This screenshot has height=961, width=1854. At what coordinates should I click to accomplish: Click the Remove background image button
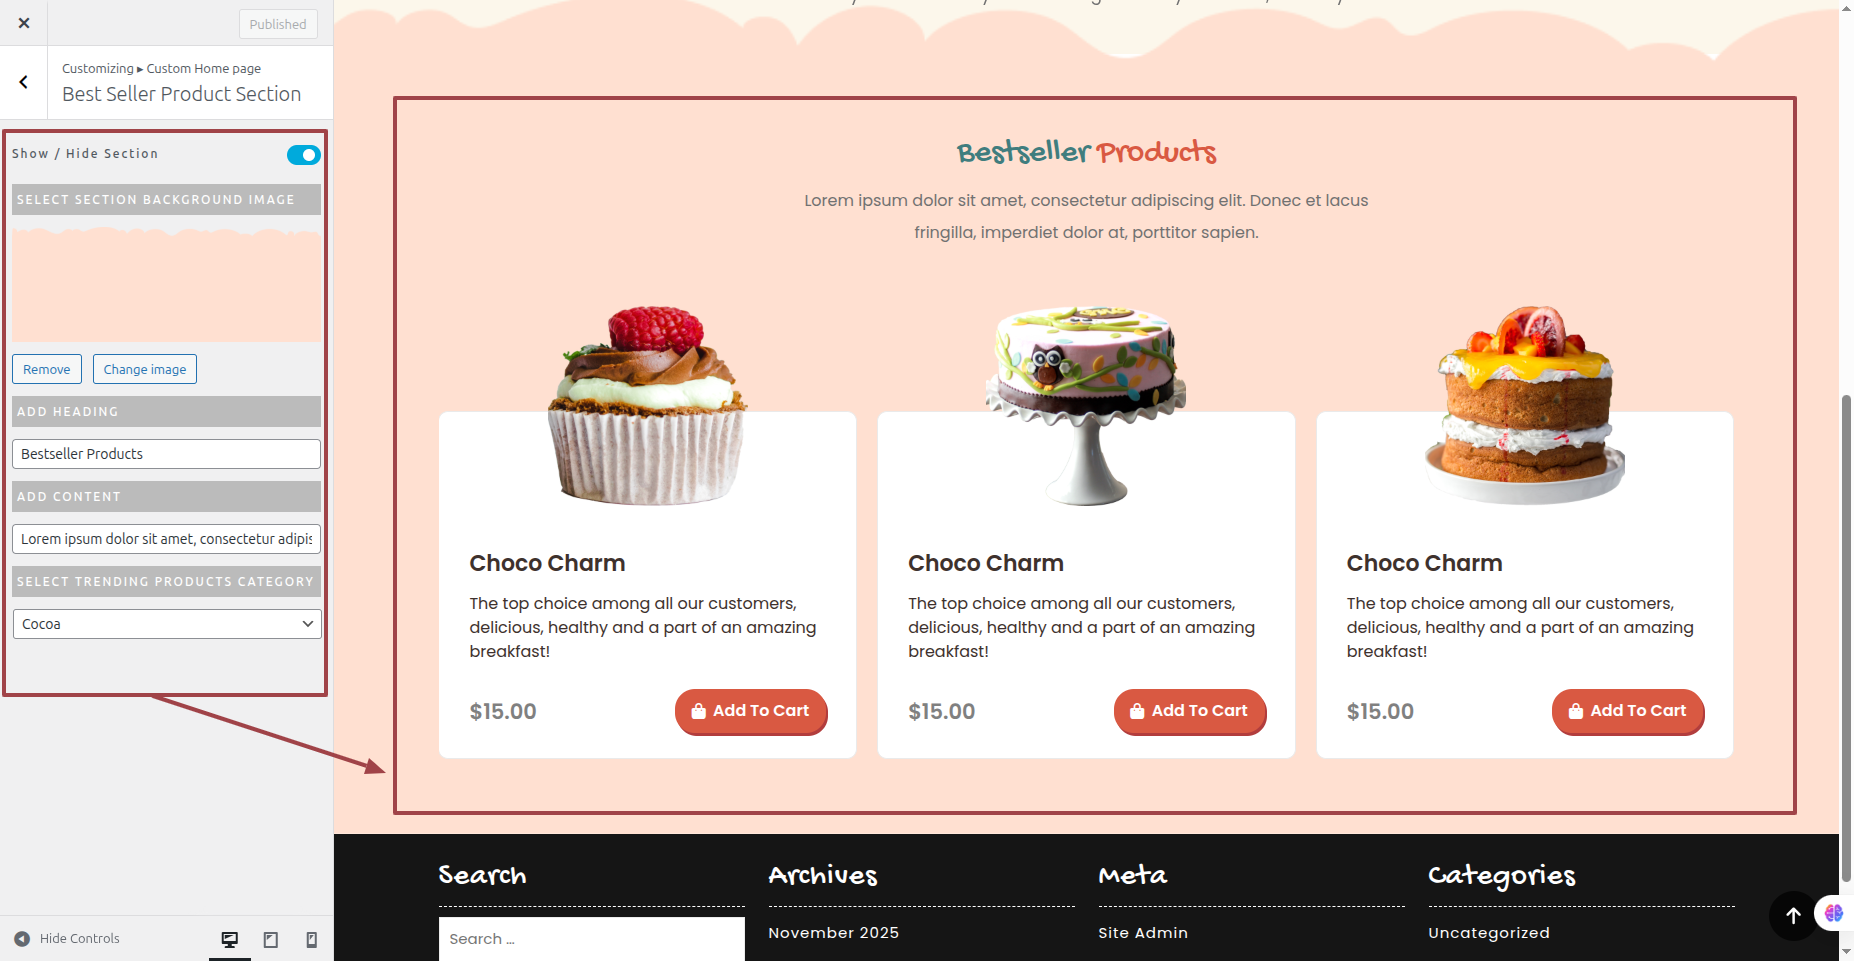pos(47,369)
